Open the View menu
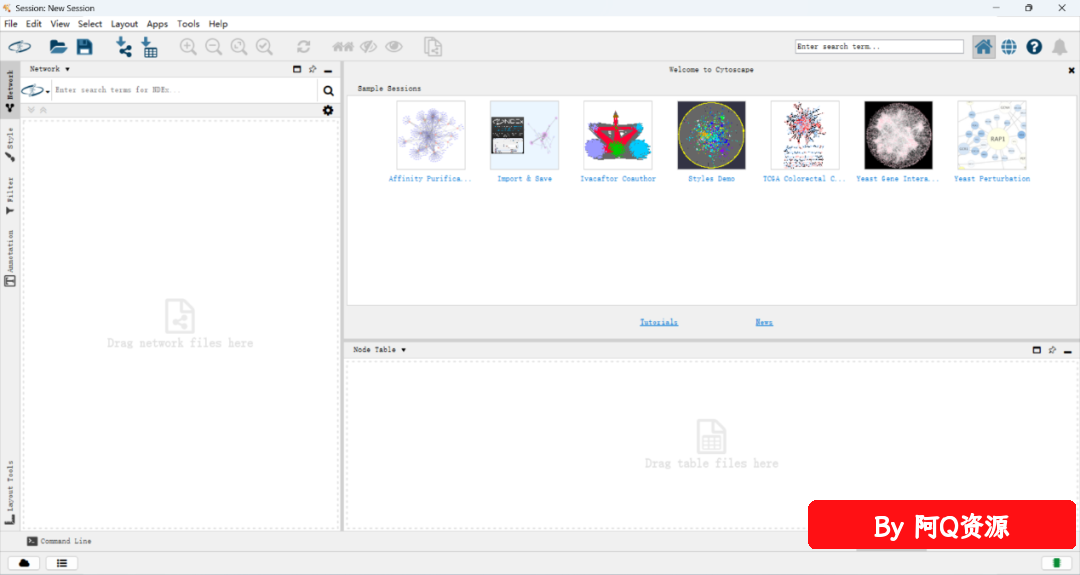1080x575 pixels. click(60, 23)
